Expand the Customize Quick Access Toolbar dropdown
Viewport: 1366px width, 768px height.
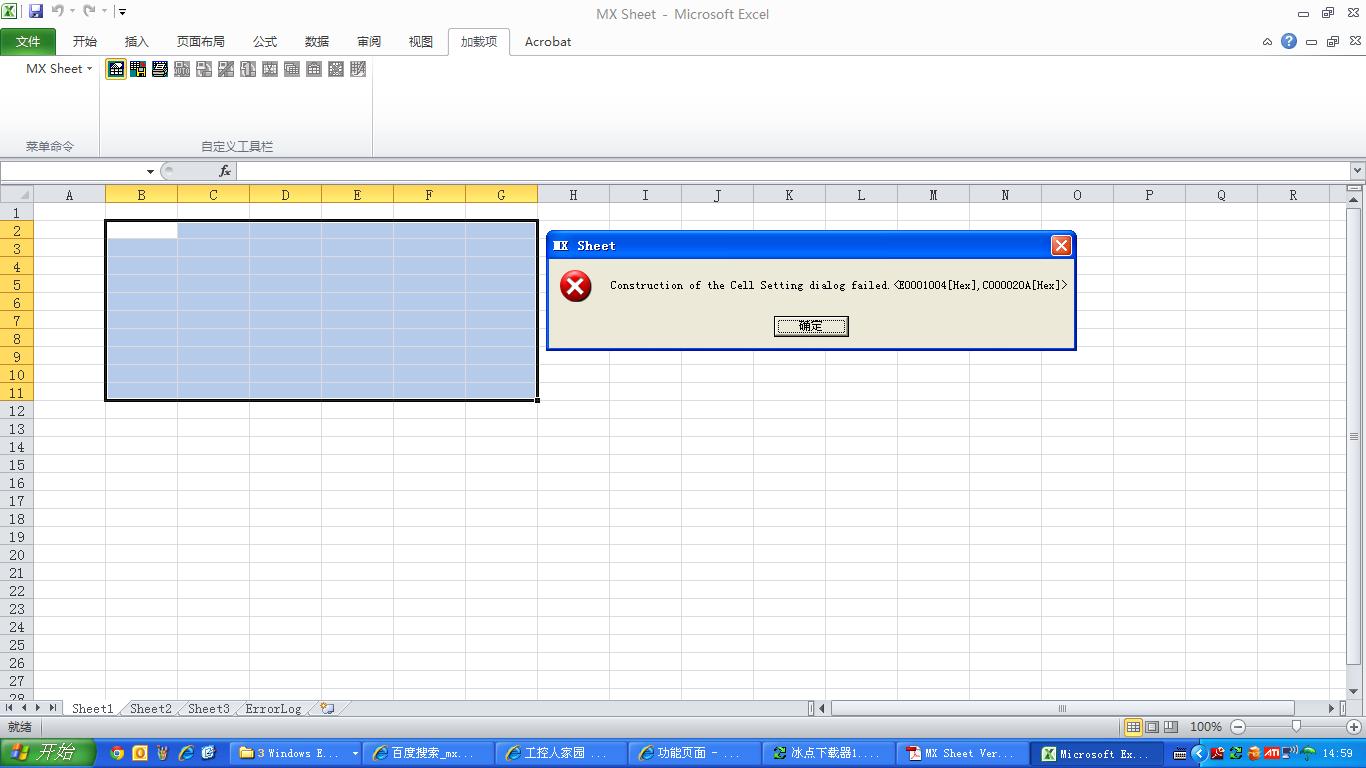(x=122, y=12)
